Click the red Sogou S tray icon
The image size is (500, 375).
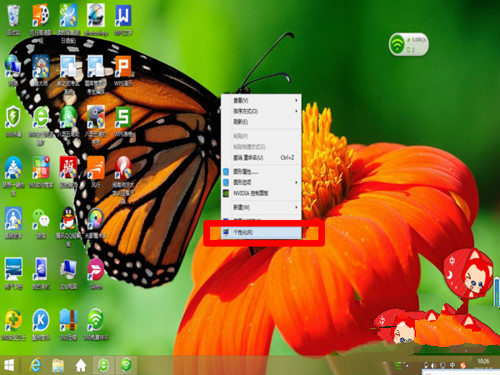click(x=463, y=365)
